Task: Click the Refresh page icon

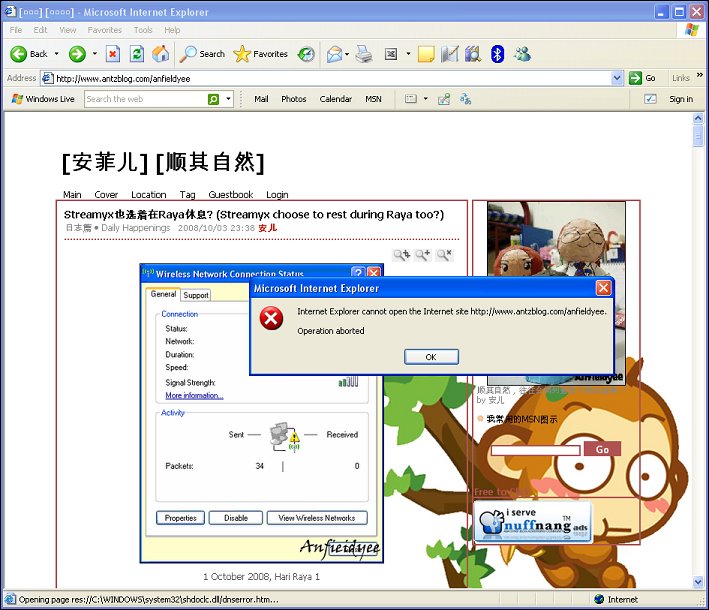Action: point(137,54)
